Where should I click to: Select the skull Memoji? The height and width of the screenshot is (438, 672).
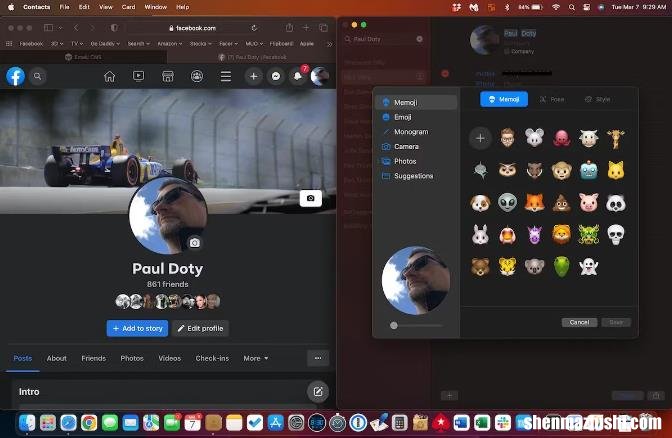coord(615,235)
